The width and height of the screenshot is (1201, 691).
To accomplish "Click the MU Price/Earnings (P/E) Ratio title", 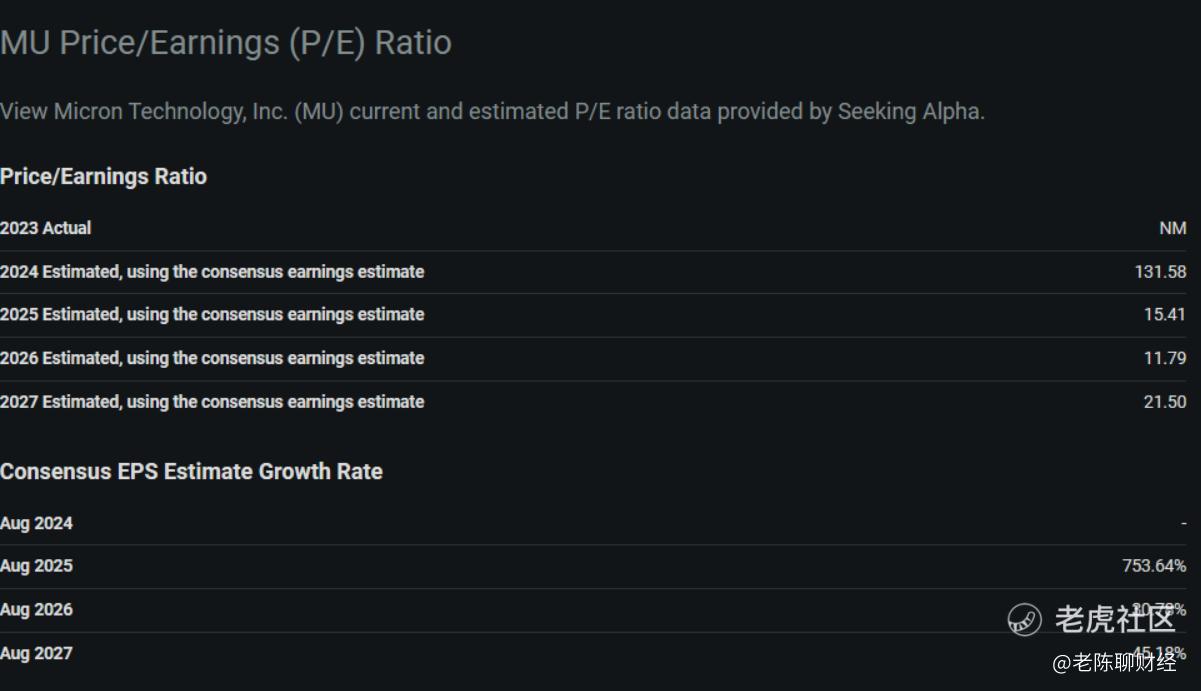I will click(x=226, y=43).
